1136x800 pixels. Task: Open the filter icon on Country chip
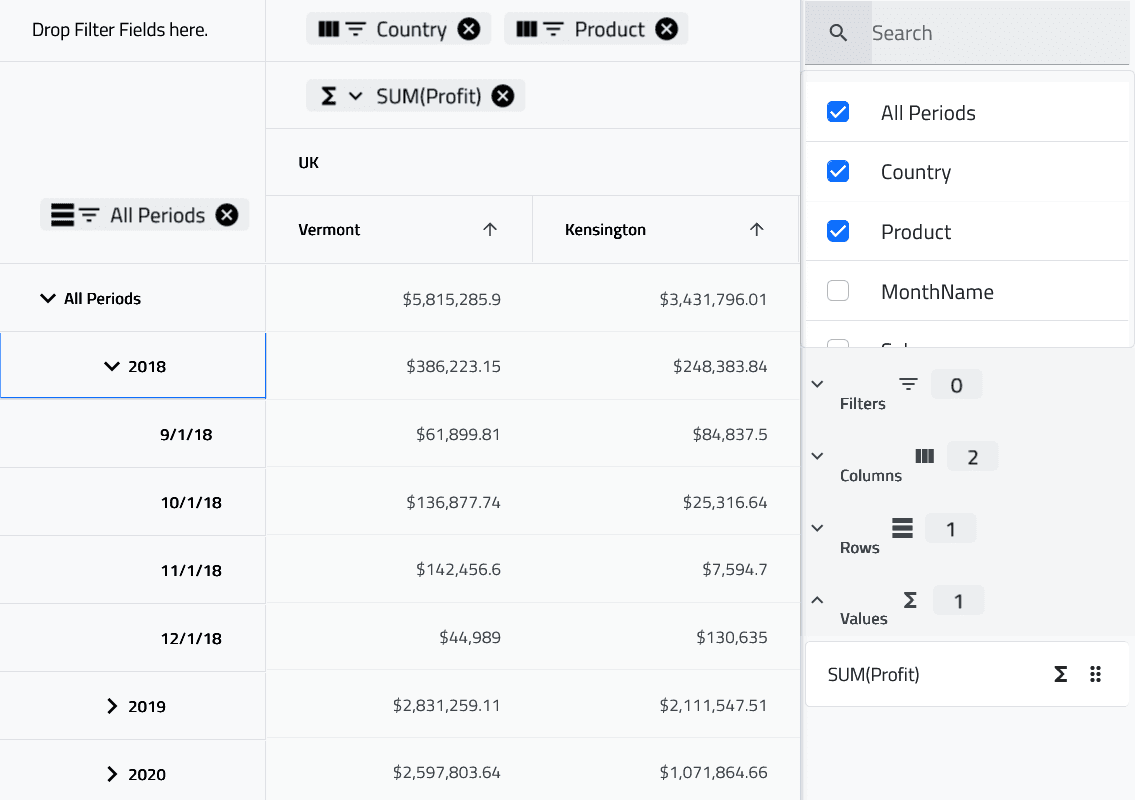[356, 29]
